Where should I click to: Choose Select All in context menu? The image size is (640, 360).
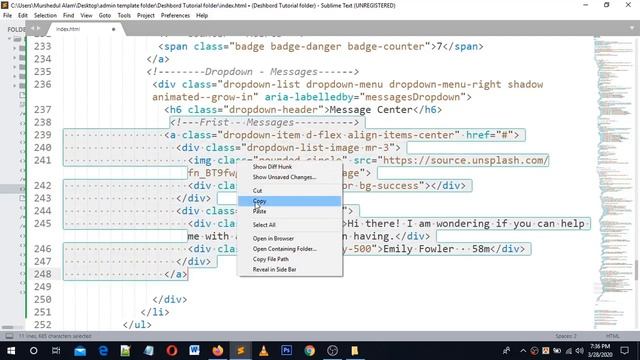click(290, 225)
